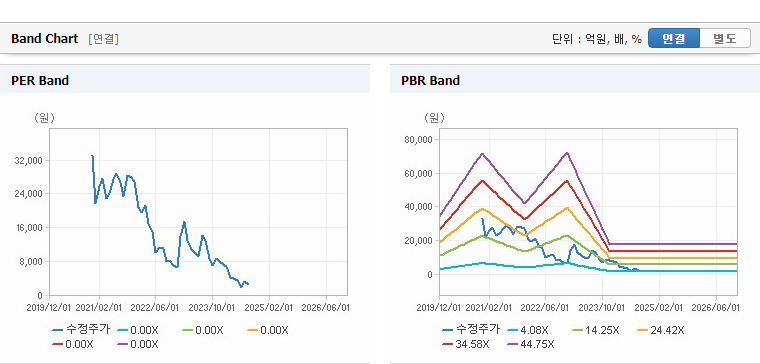
Task: Toggle 수정주가 legend in PER Band
Action: pyautogui.click(x=81, y=330)
